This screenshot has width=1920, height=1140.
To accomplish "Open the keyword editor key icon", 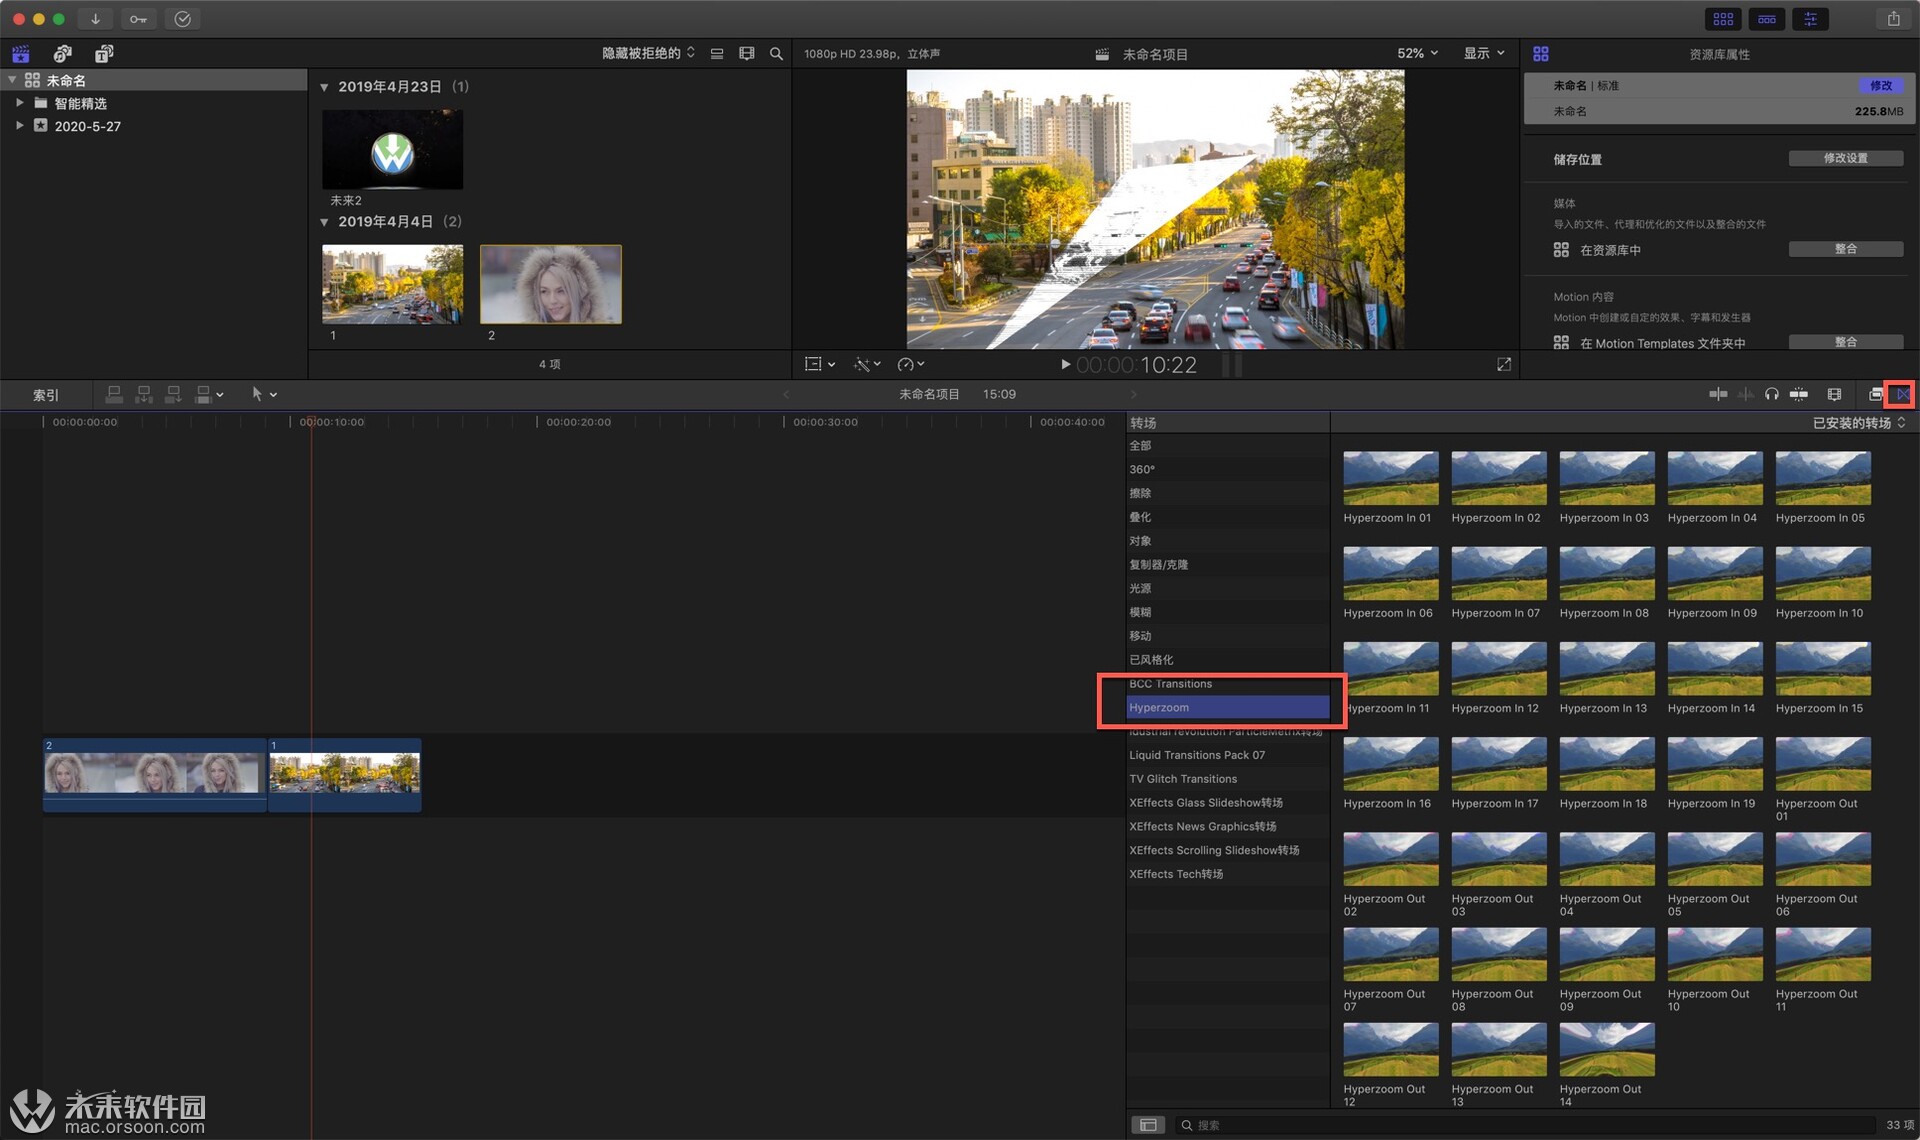I will tap(138, 19).
